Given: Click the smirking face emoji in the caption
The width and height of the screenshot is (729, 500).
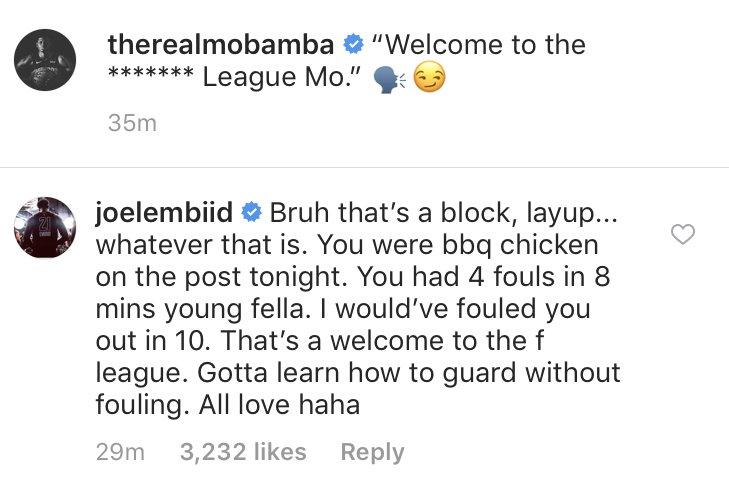Looking at the screenshot, I should point(429,78).
